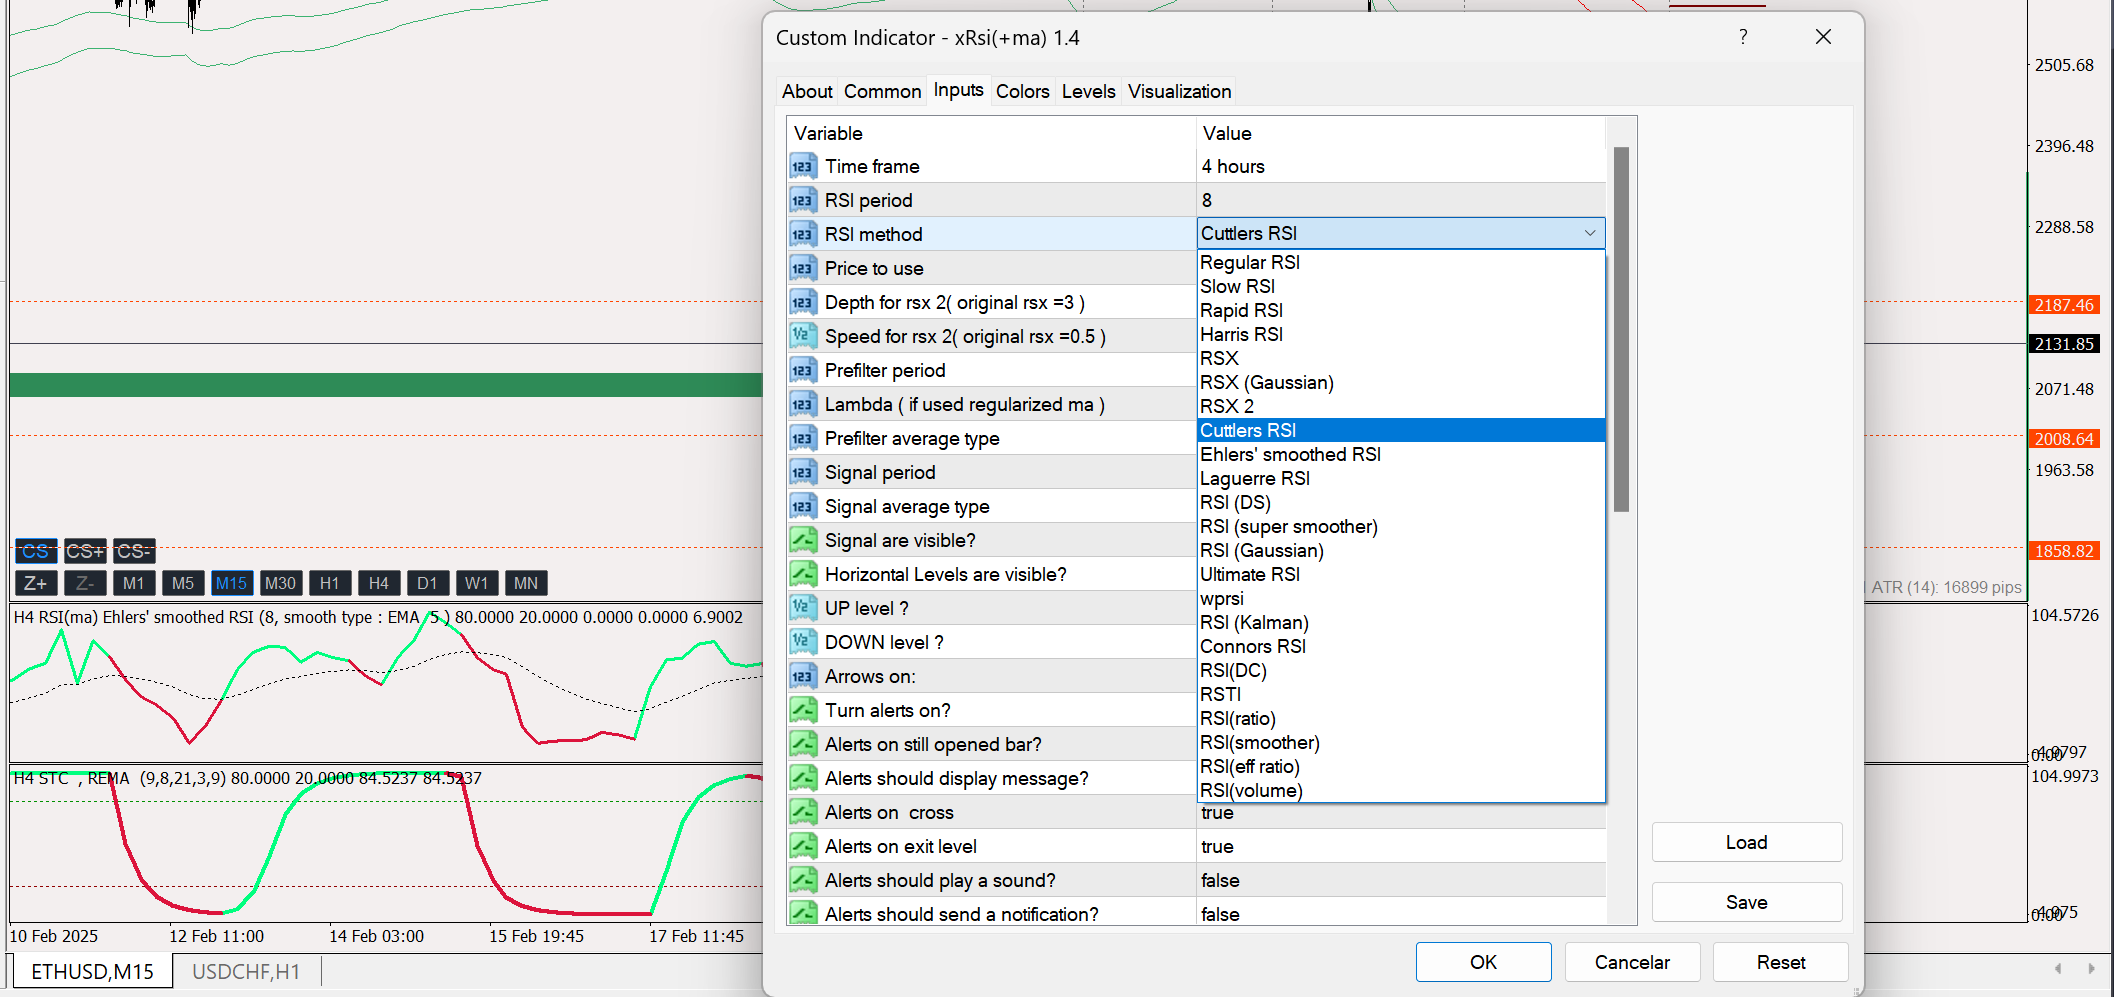Screen dimensions: 2114x997
Task: Choose Harris RSI from the list
Action: click(x=1401, y=334)
